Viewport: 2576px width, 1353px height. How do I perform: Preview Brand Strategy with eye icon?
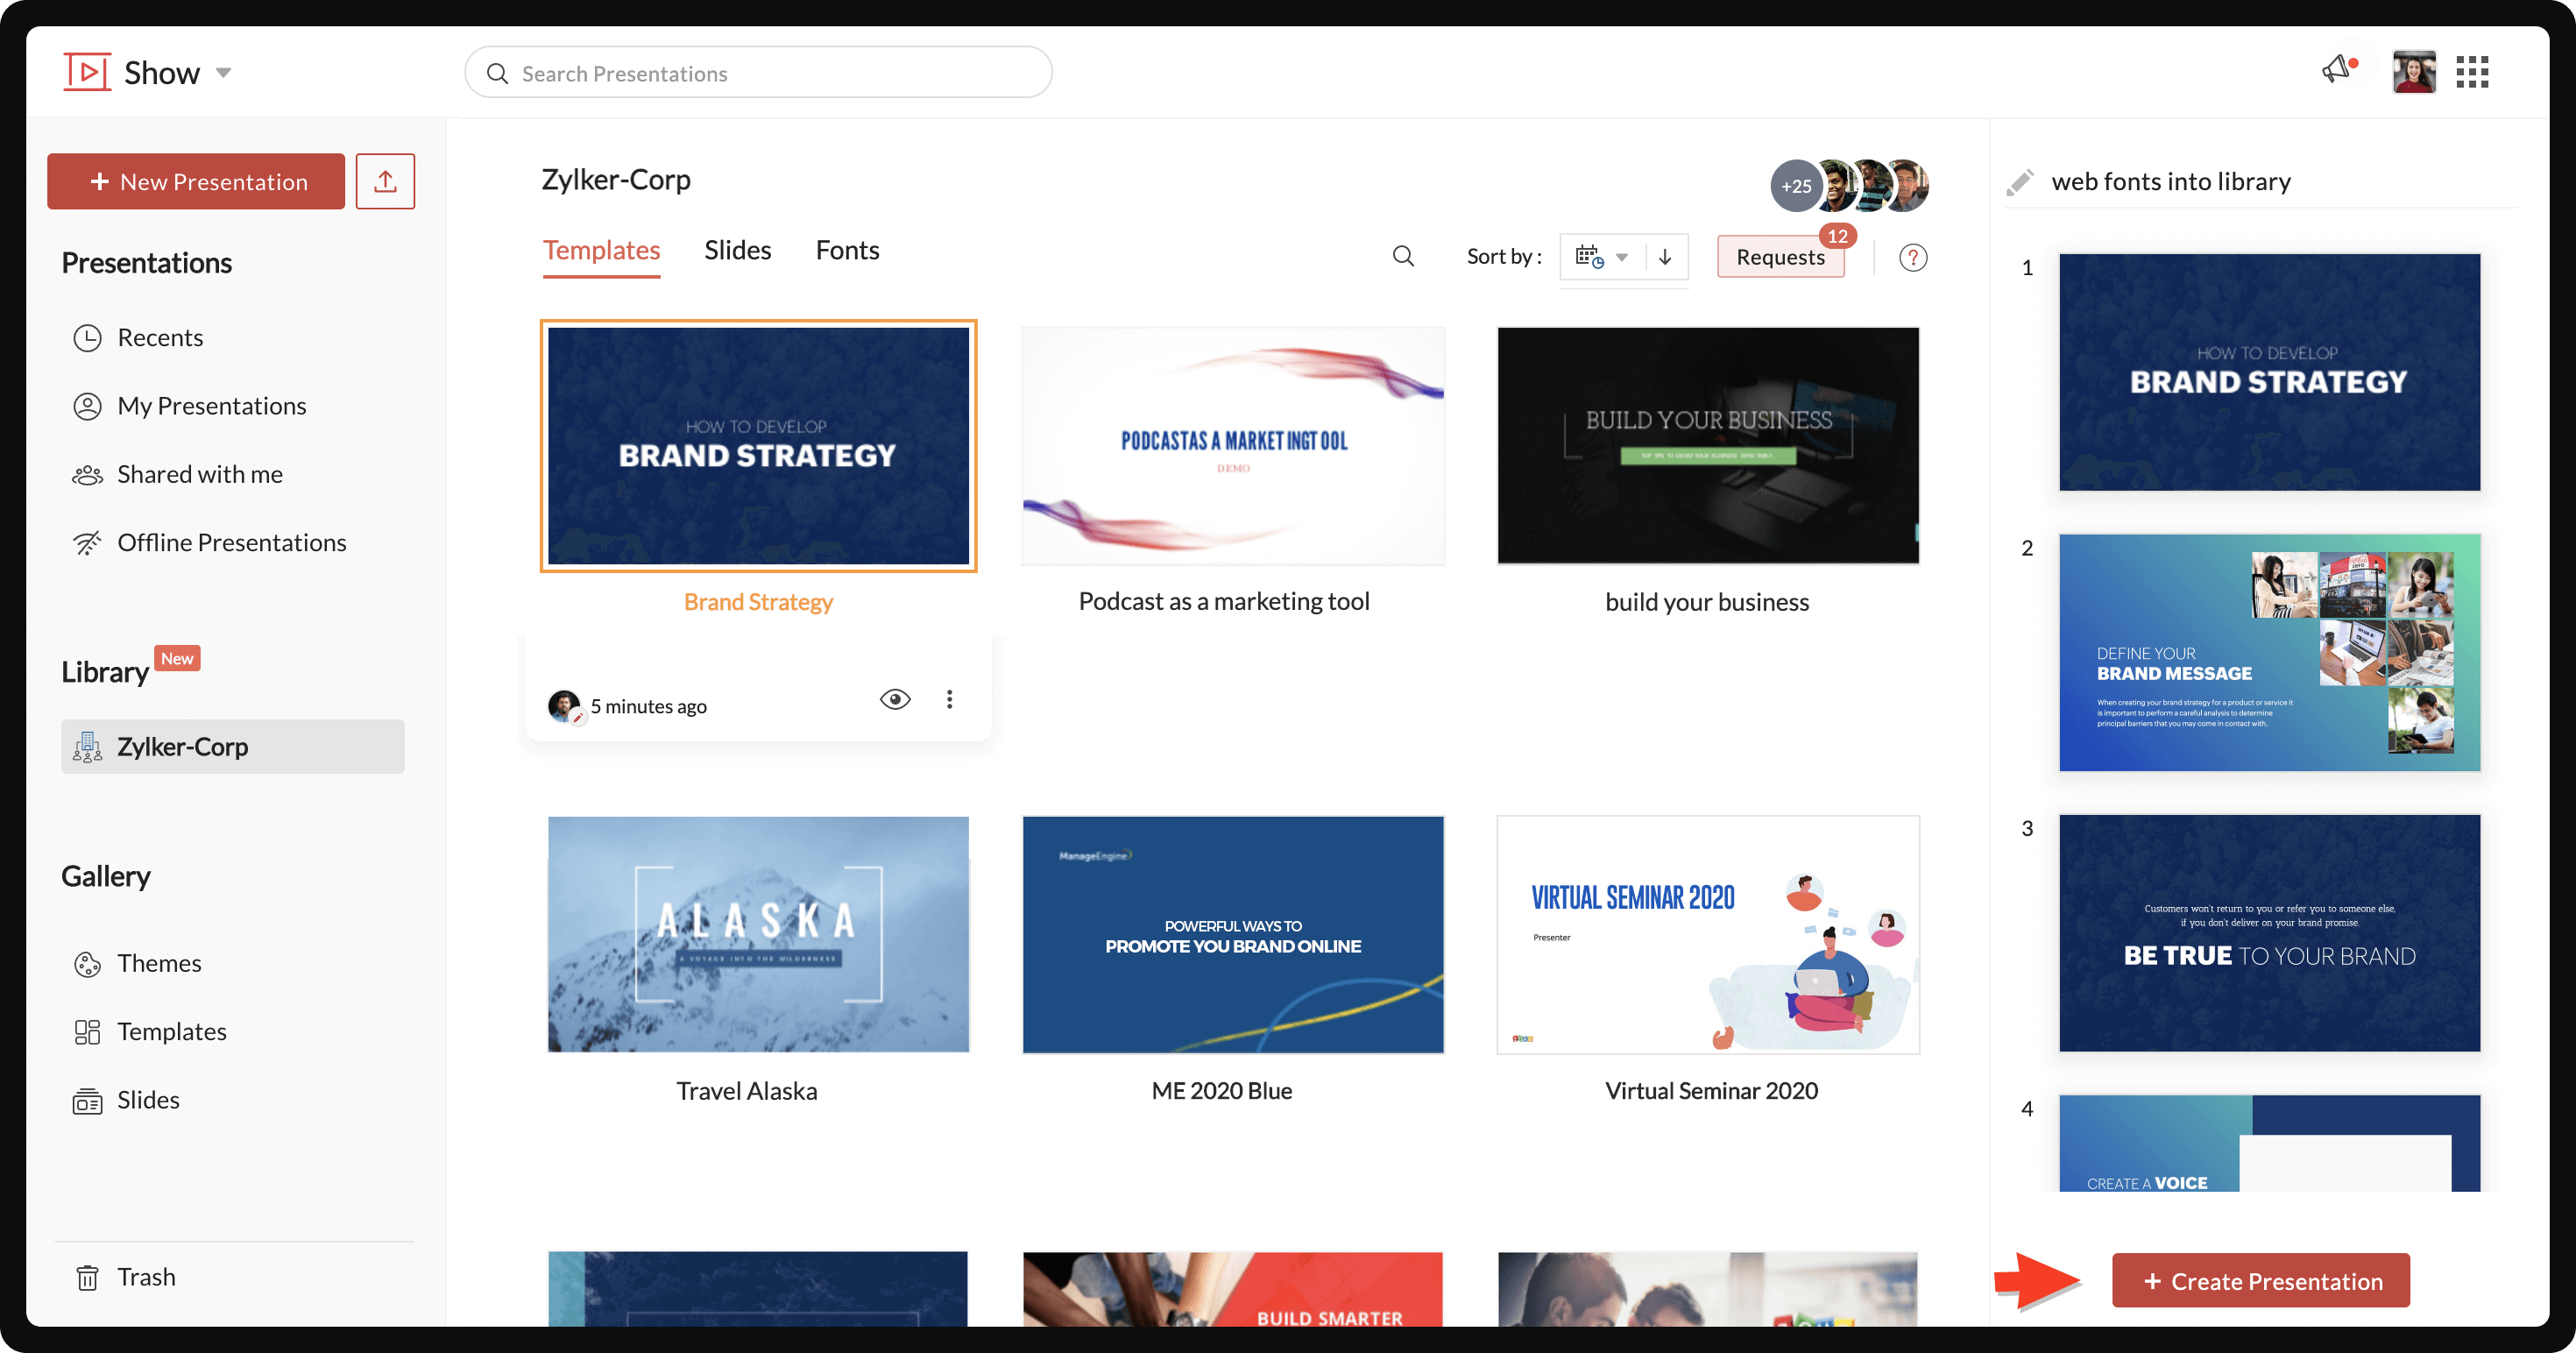pyautogui.click(x=895, y=699)
